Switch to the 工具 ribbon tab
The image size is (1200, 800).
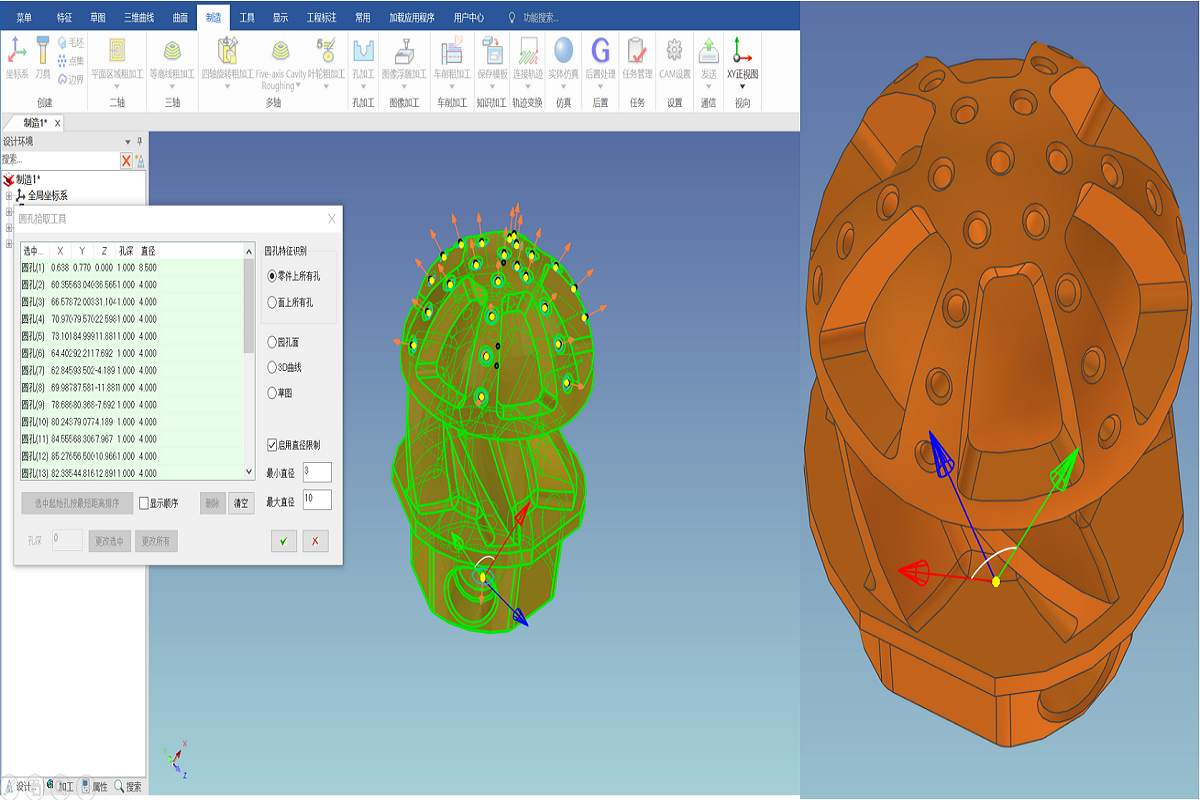point(247,17)
